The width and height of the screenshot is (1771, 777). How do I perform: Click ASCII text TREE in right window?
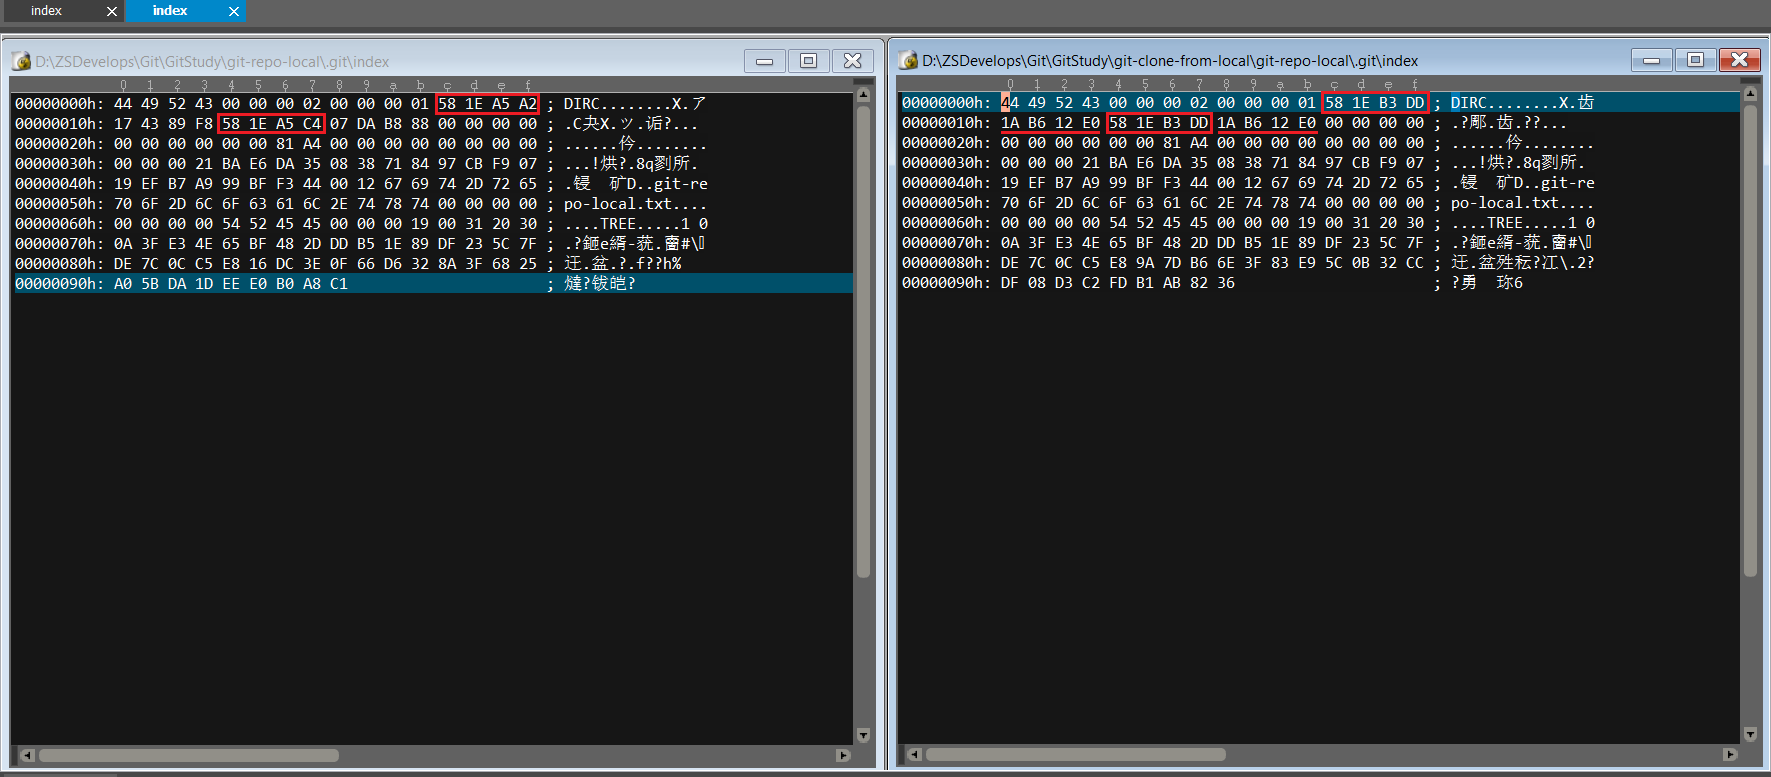[x=1505, y=223]
